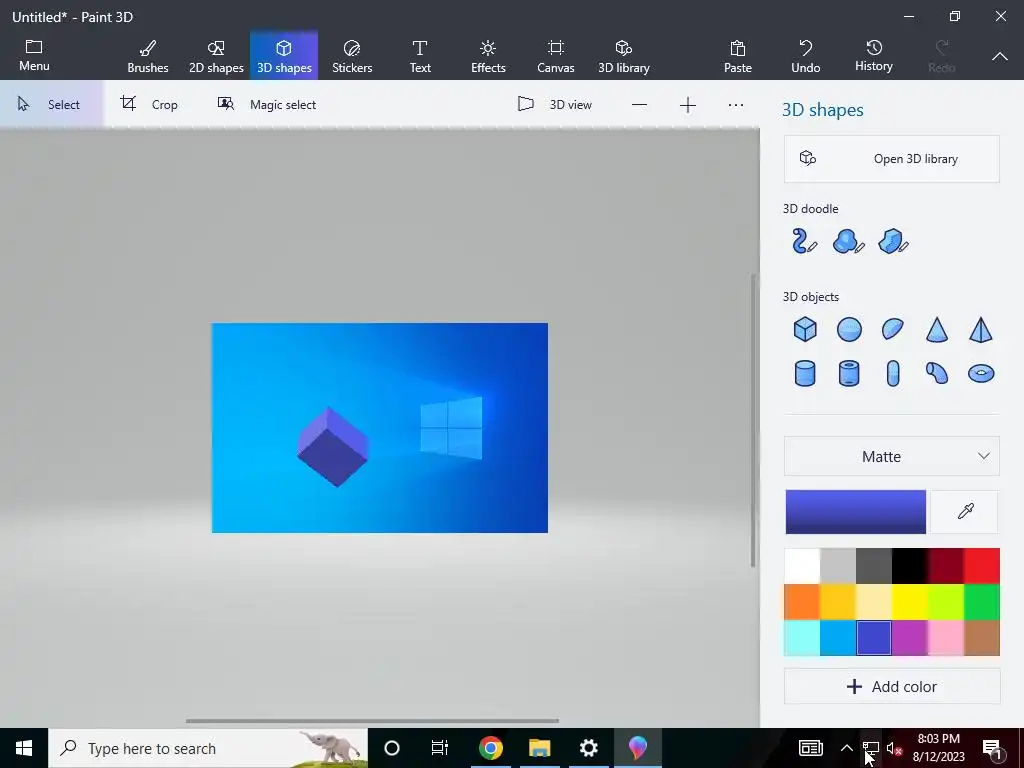Open the 2D shapes tab

(x=216, y=56)
